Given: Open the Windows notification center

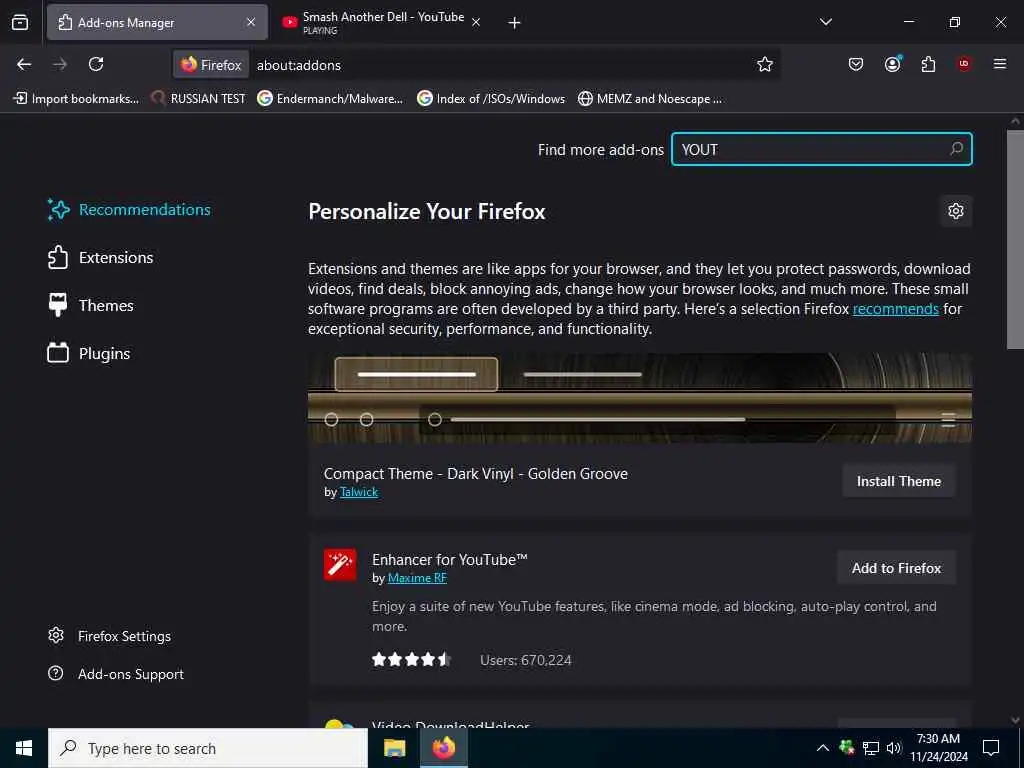Looking at the screenshot, I should pos(991,748).
